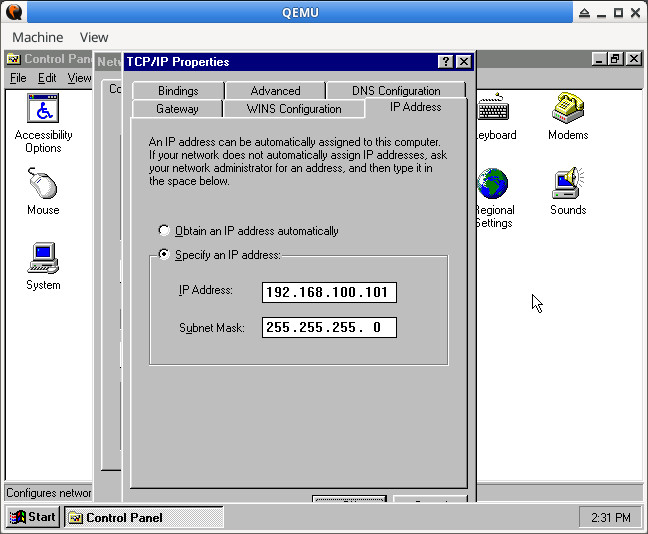Select Specify an IP address option

point(165,255)
